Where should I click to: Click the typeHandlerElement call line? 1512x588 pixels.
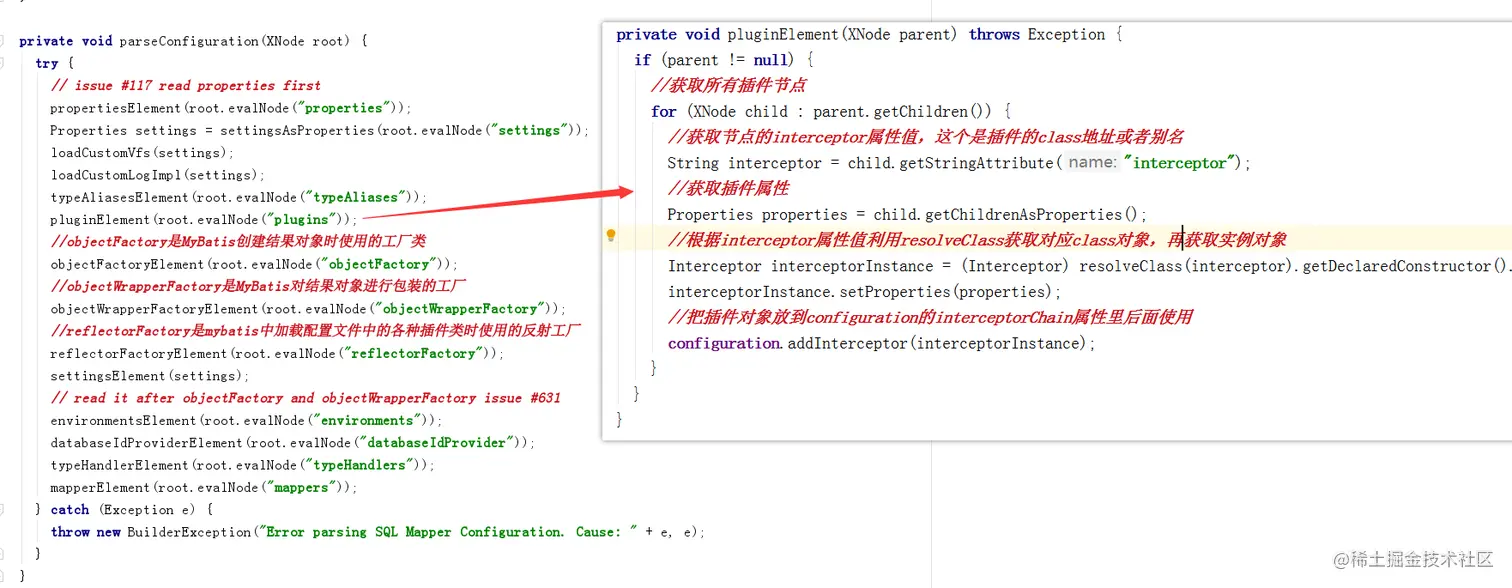point(243,465)
